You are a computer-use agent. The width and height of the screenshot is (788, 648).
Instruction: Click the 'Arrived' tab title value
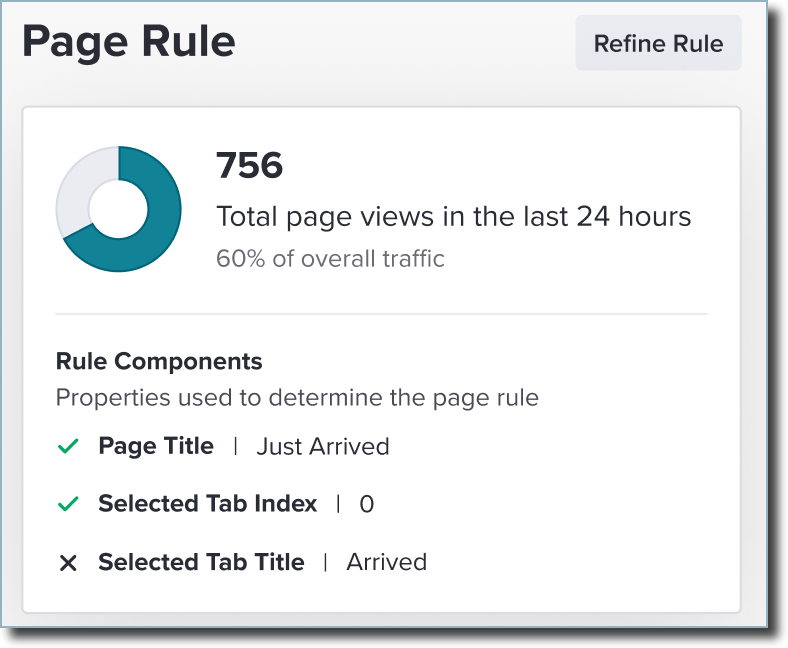pos(386,562)
